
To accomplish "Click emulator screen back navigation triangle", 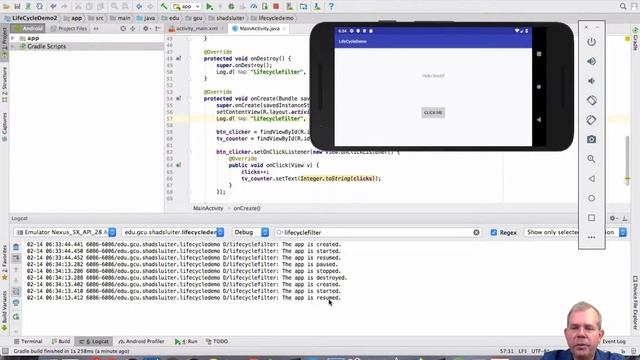I will tap(539, 120).
